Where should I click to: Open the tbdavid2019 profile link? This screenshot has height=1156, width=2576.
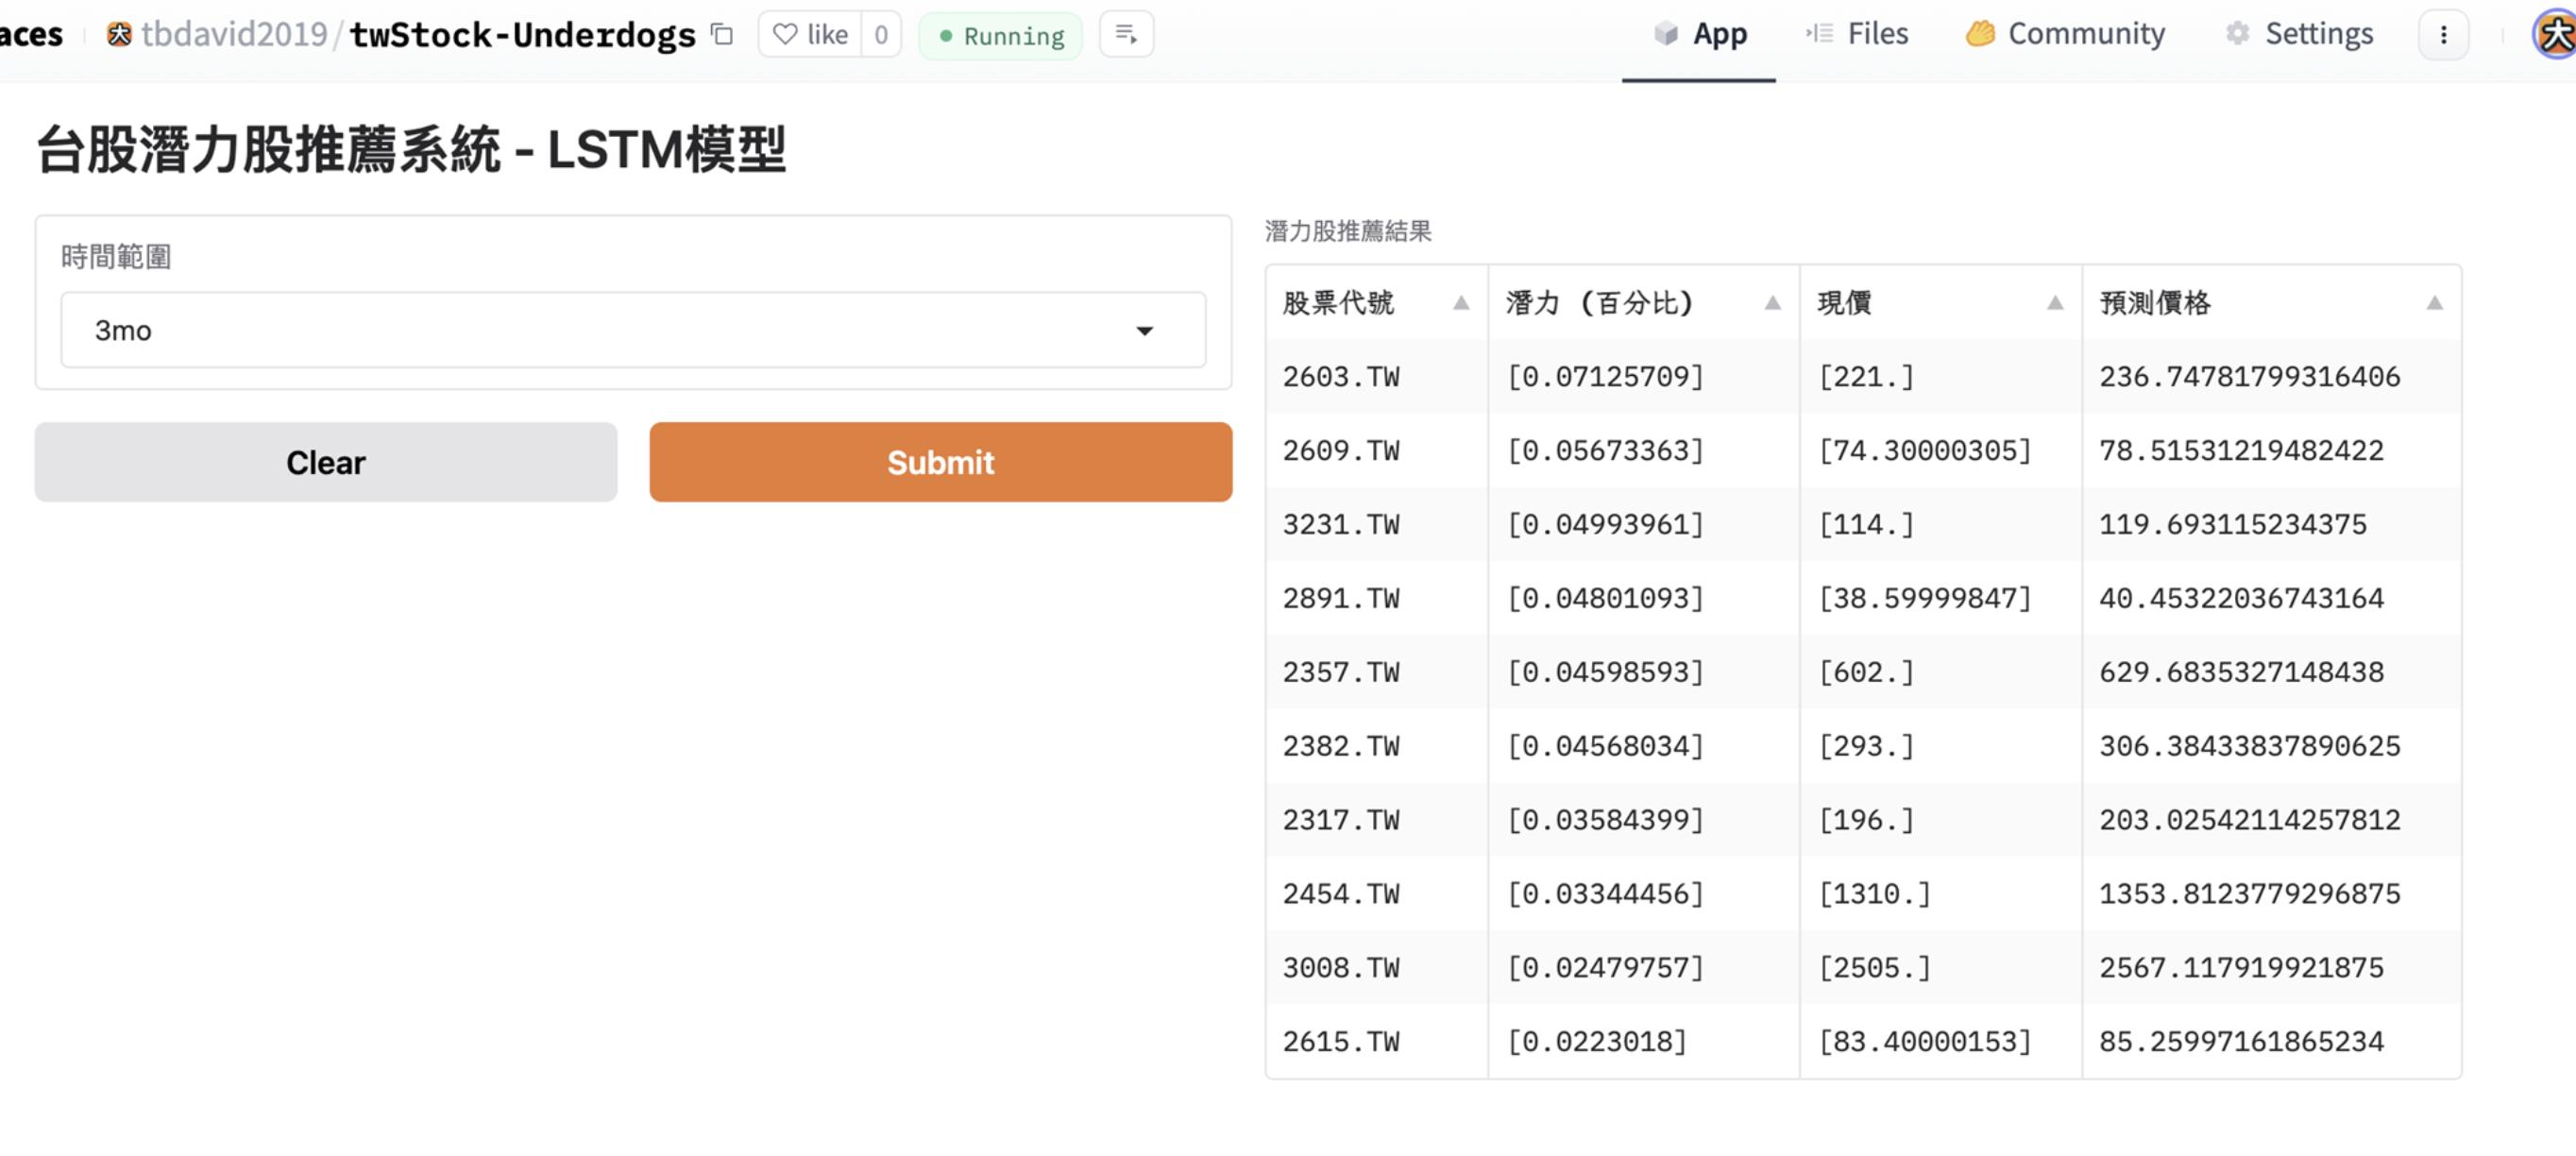click(x=234, y=35)
